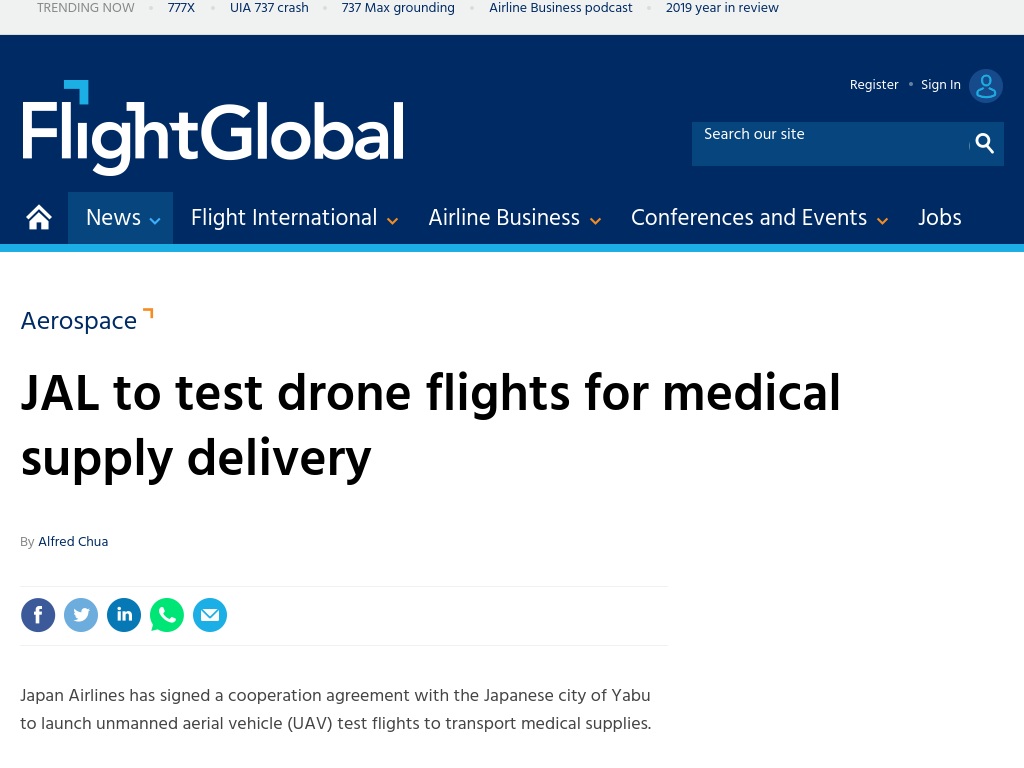Click the search magnifier icon
1024x768 pixels.
[x=984, y=144]
